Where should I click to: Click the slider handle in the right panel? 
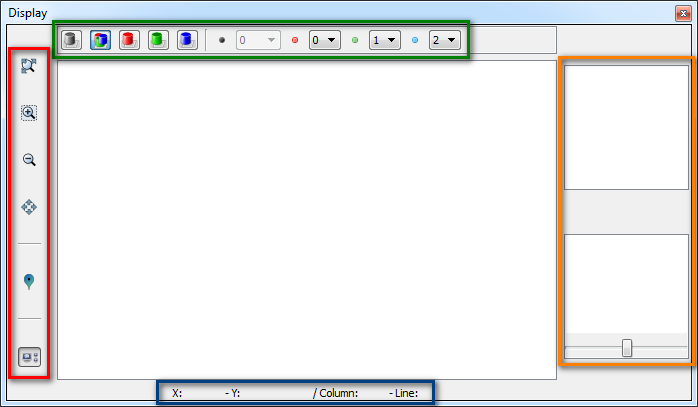627,348
